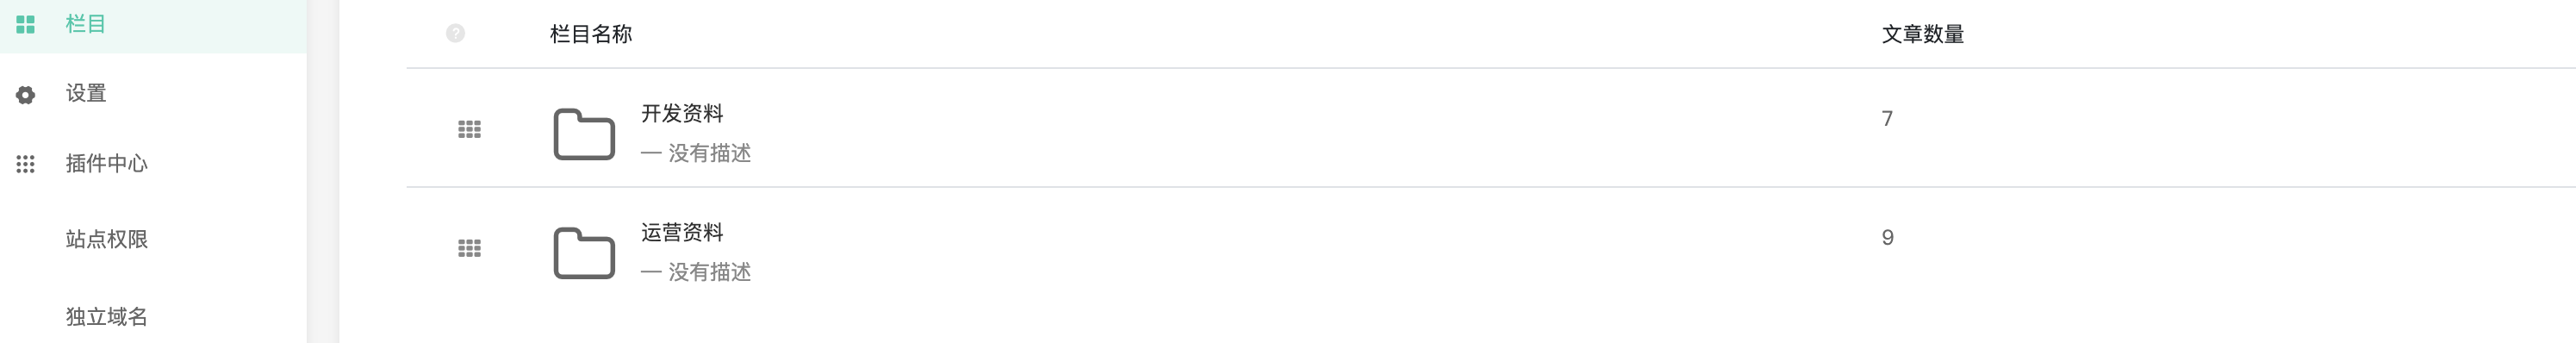2576x343 pixels.
Task: Click the drag handle for 运营资料 row
Action: [x=469, y=248]
